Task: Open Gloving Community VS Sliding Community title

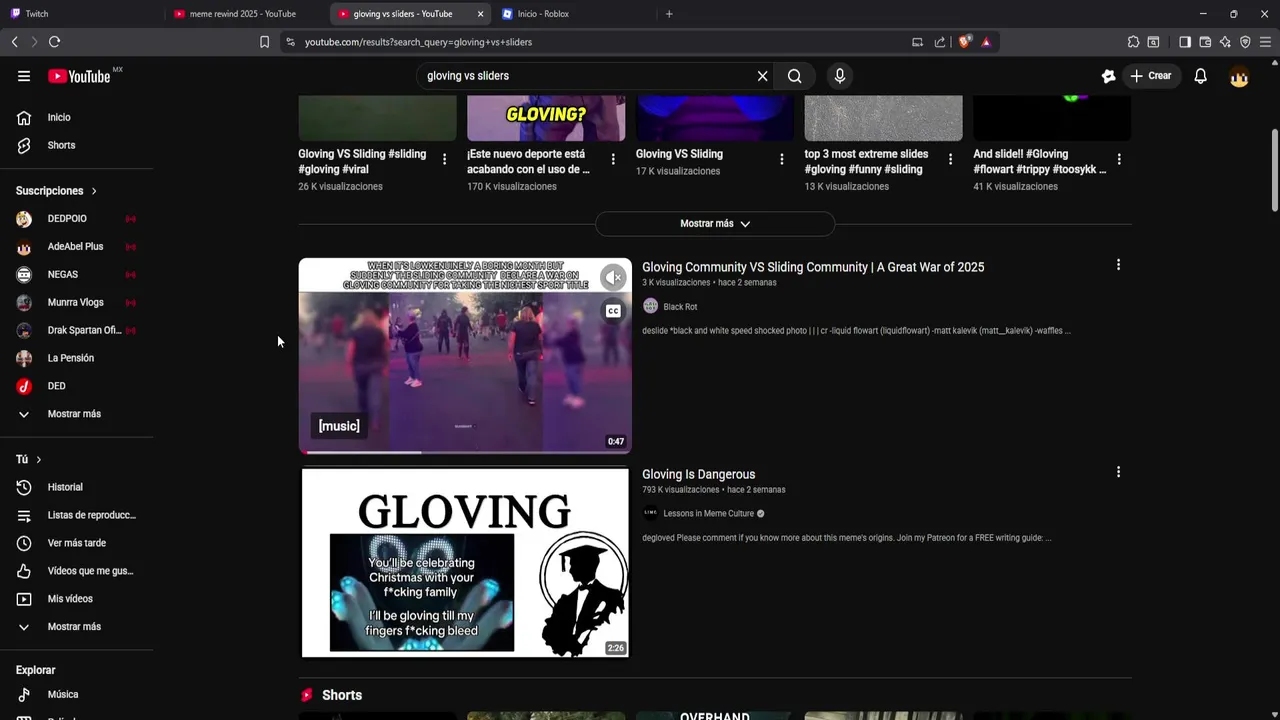Action: [x=813, y=267]
